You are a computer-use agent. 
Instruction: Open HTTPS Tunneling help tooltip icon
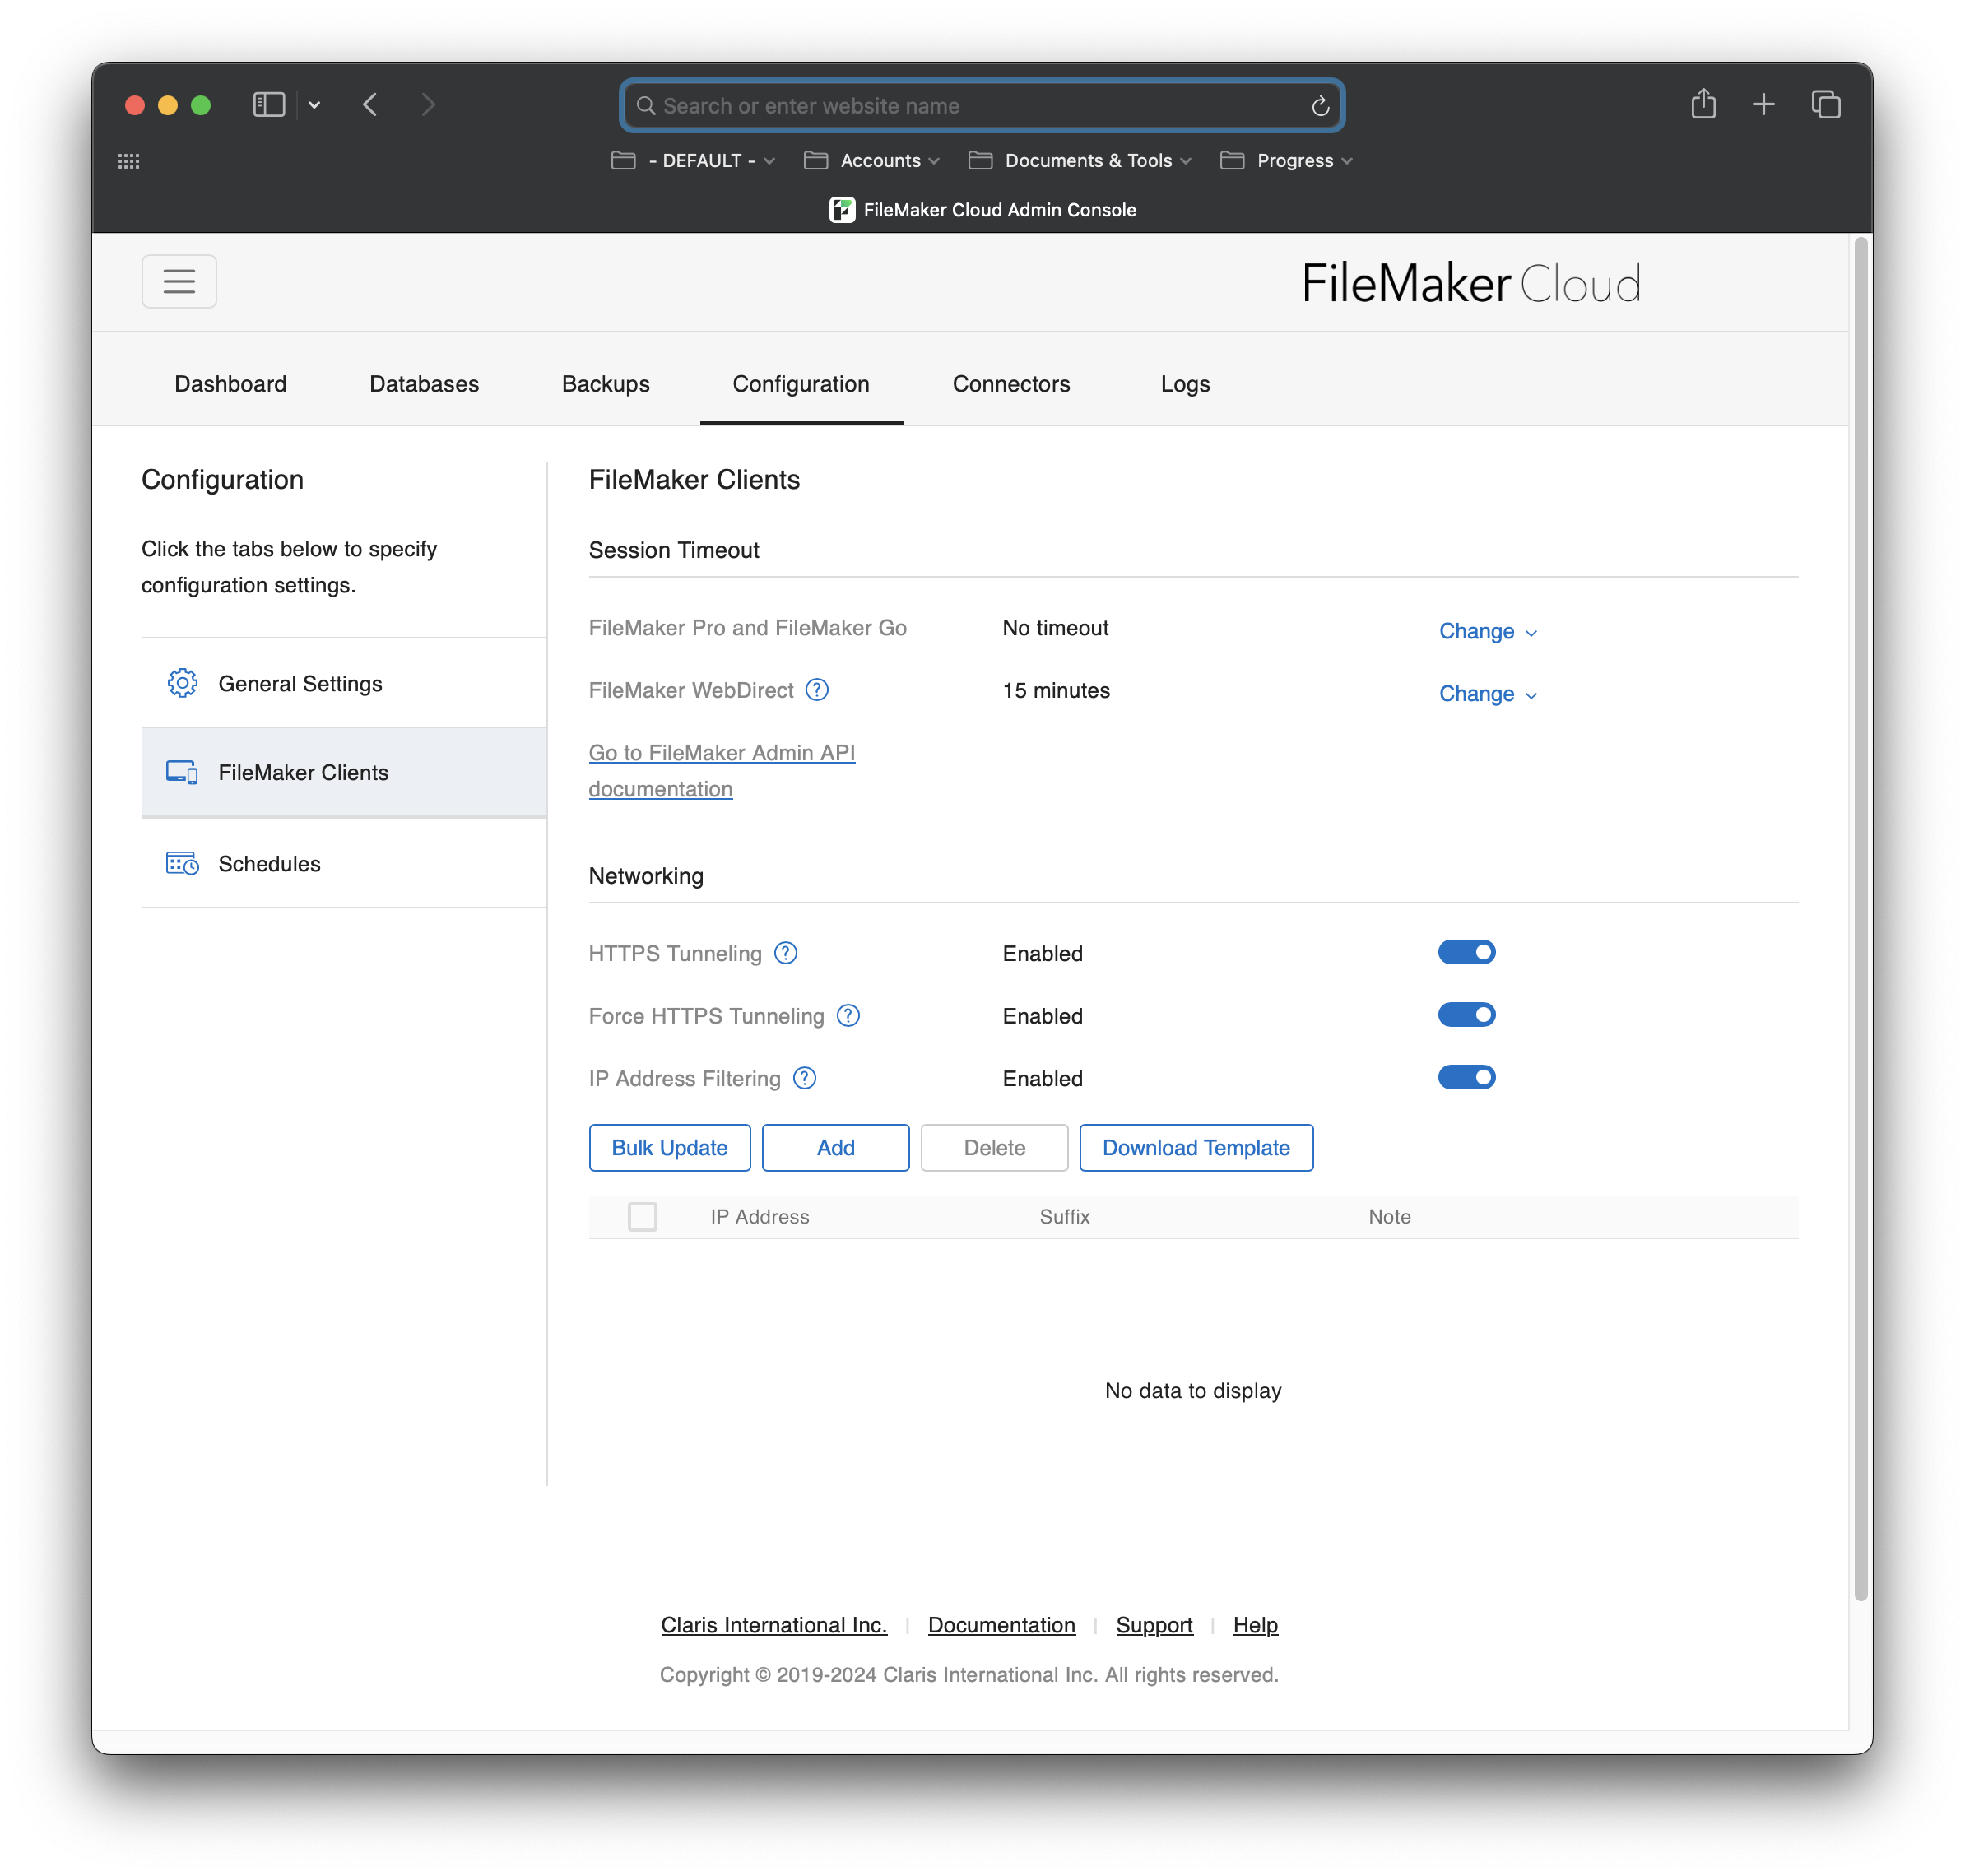pyautogui.click(x=786, y=953)
